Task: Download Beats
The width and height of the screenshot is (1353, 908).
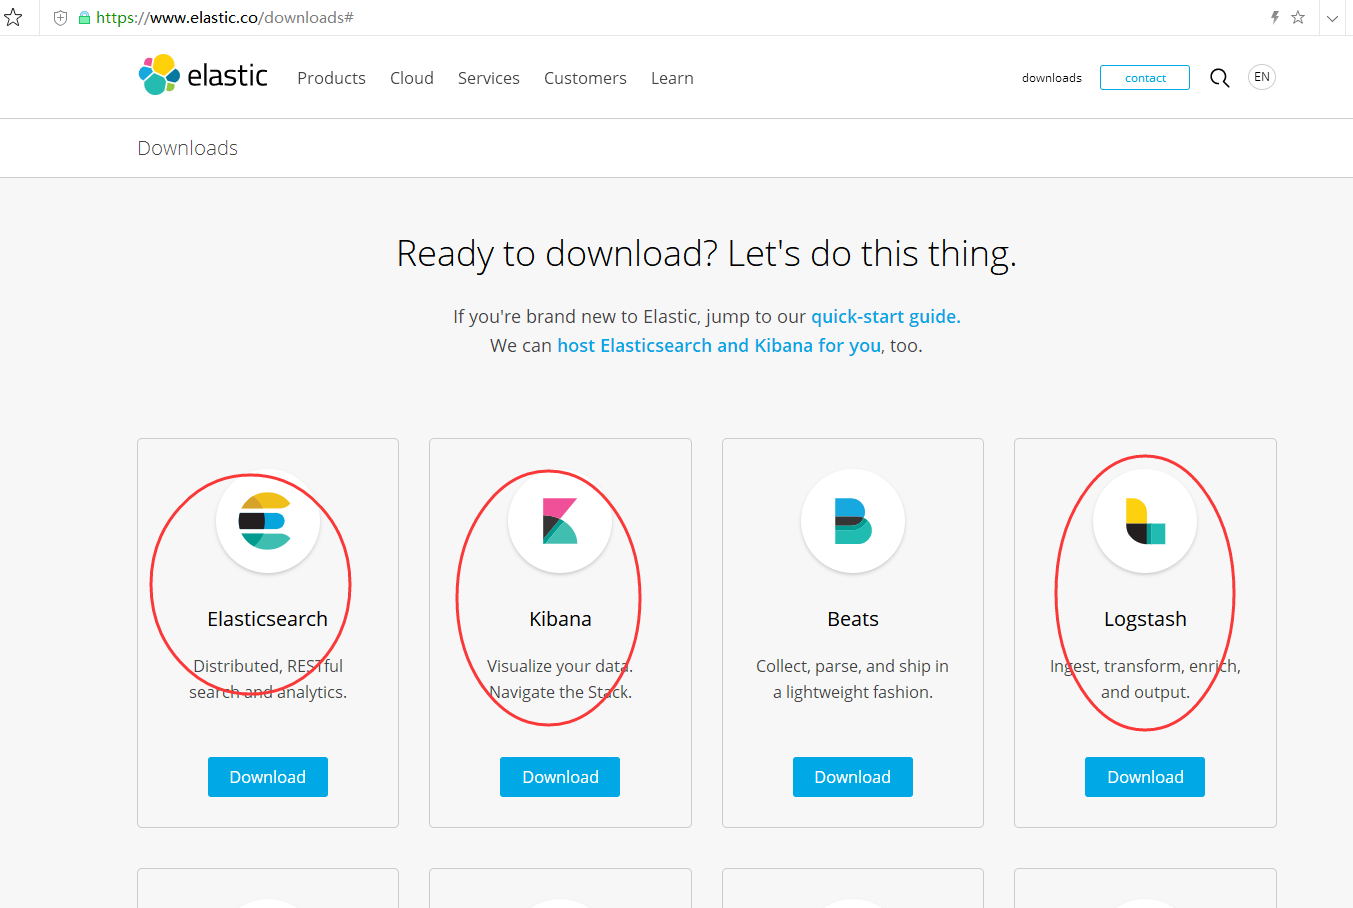Action: (x=853, y=777)
